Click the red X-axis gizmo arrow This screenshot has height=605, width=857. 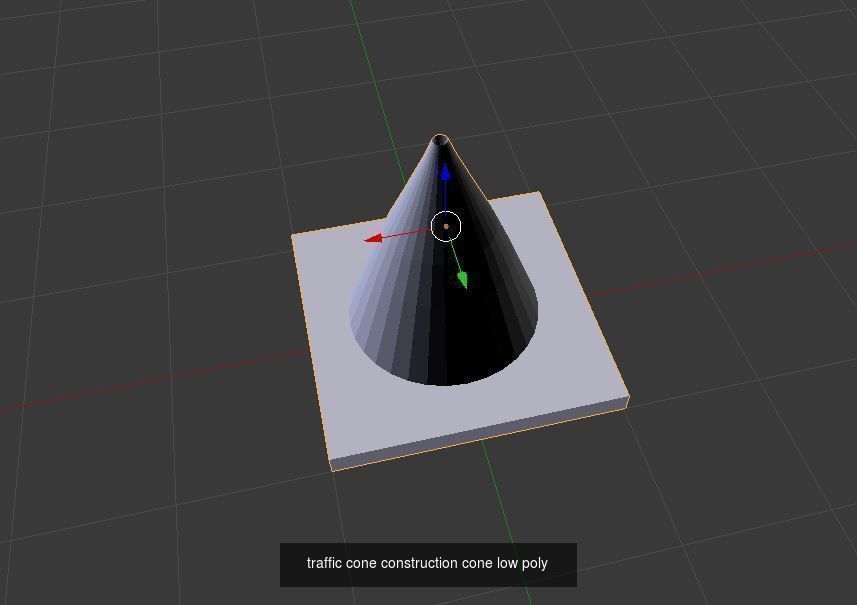pyautogui.click(x=373, y=238)
